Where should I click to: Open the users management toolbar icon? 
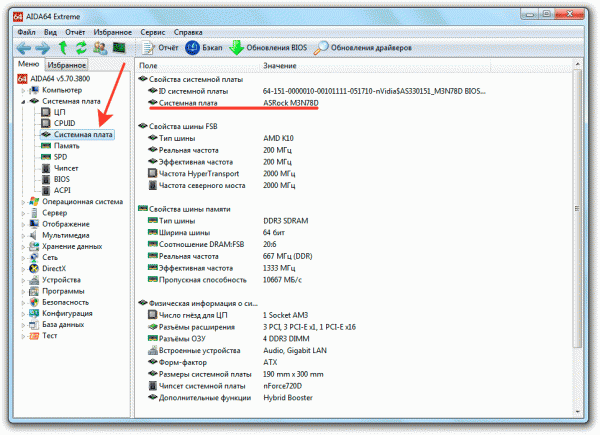coord(100,48)
